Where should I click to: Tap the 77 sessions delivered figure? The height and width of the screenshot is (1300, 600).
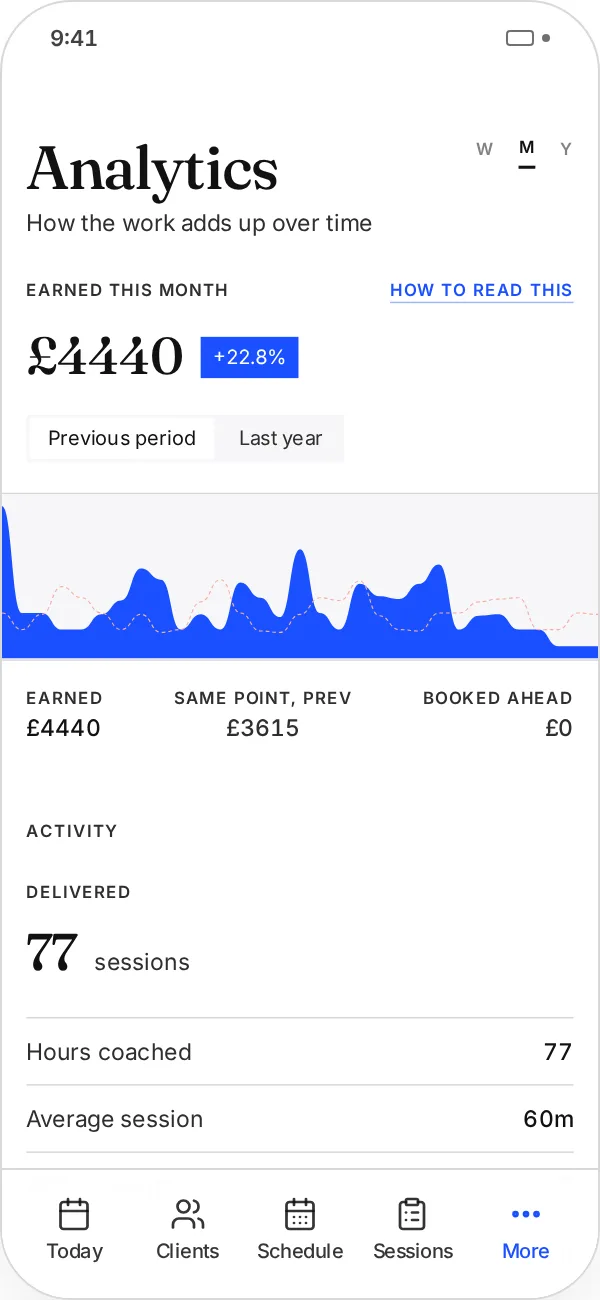tap(108, 953)
